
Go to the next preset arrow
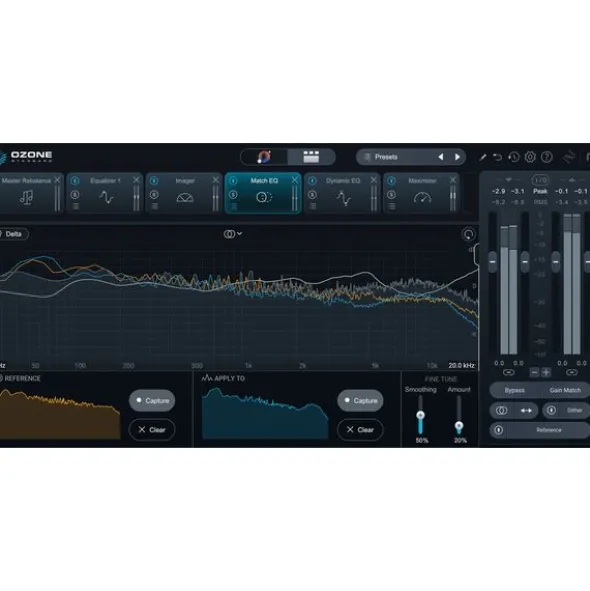[457, 157]
